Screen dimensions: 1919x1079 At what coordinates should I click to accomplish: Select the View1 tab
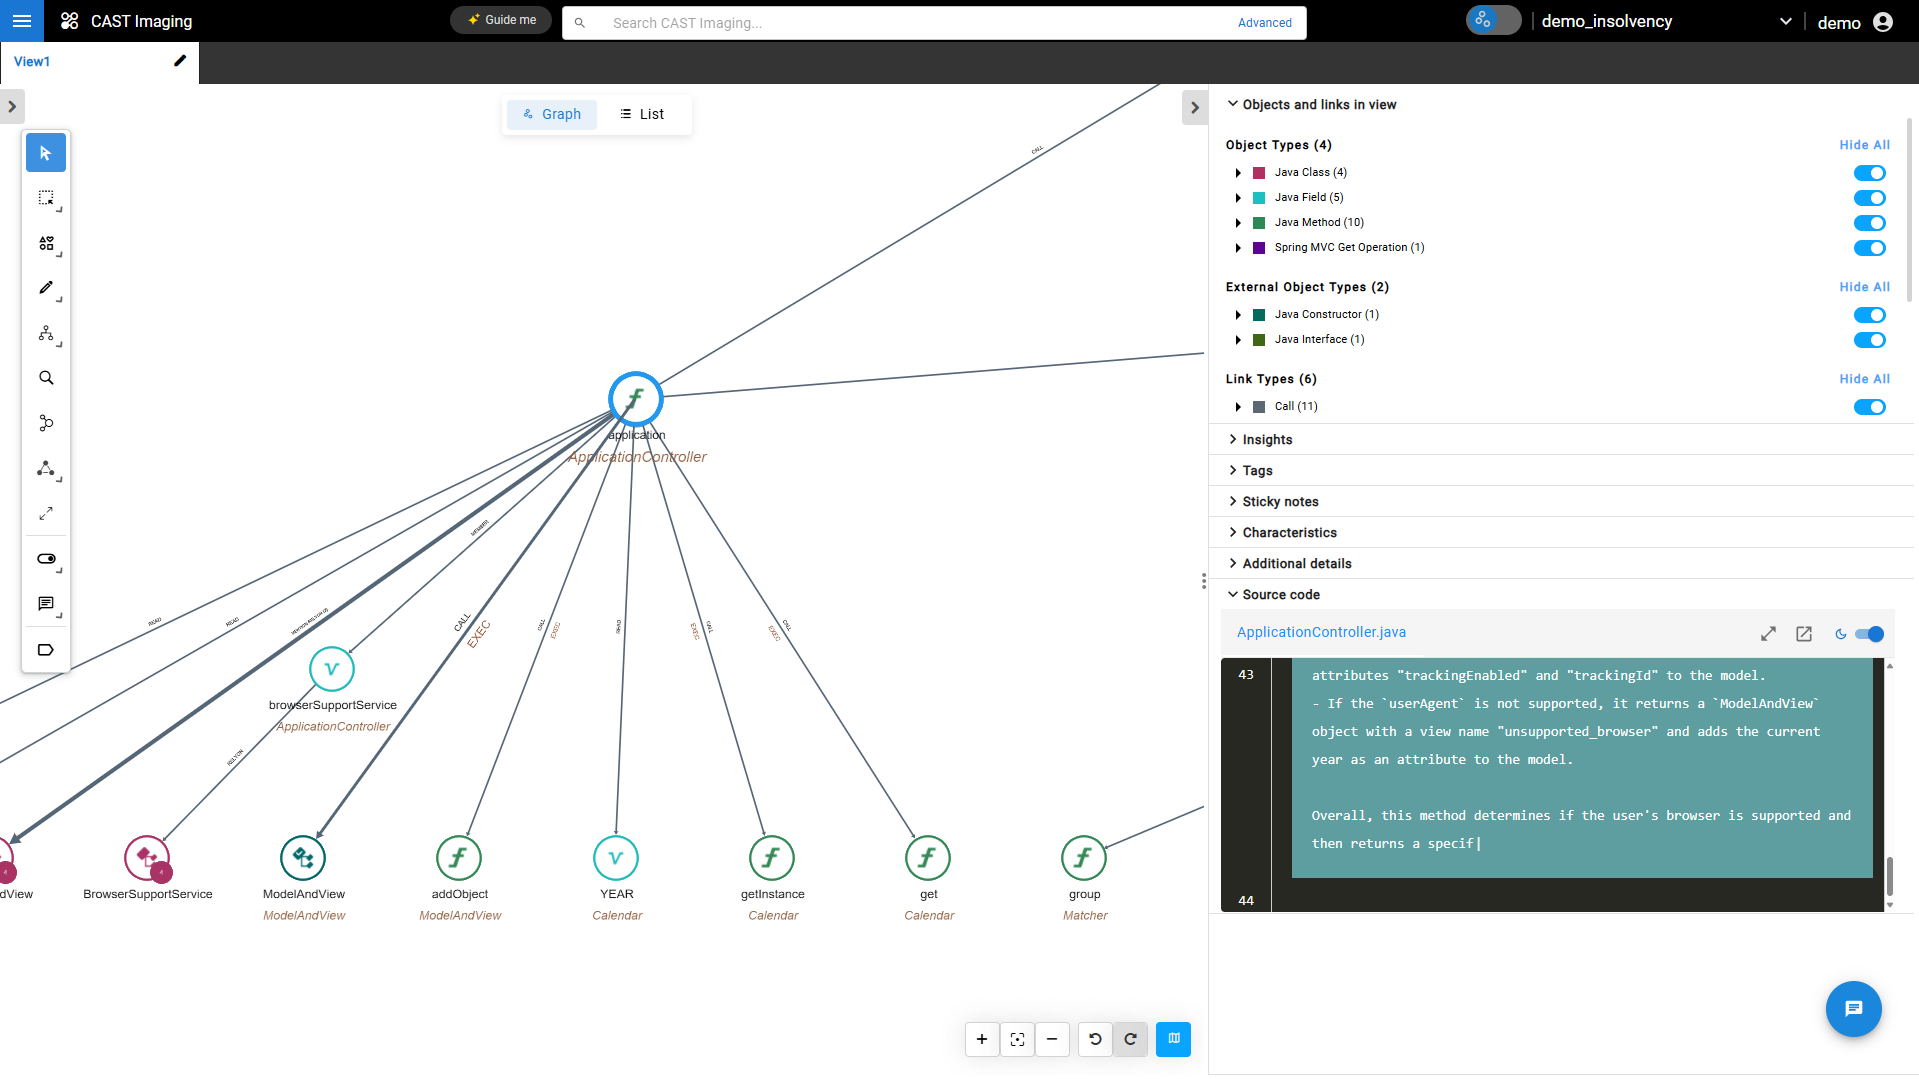[x=32, y=62]
